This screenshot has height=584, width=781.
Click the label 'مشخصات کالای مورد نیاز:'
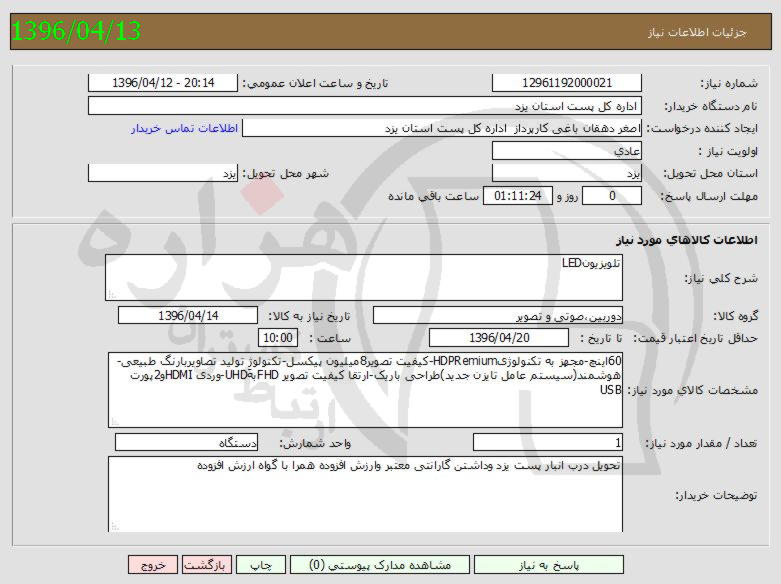692,391
